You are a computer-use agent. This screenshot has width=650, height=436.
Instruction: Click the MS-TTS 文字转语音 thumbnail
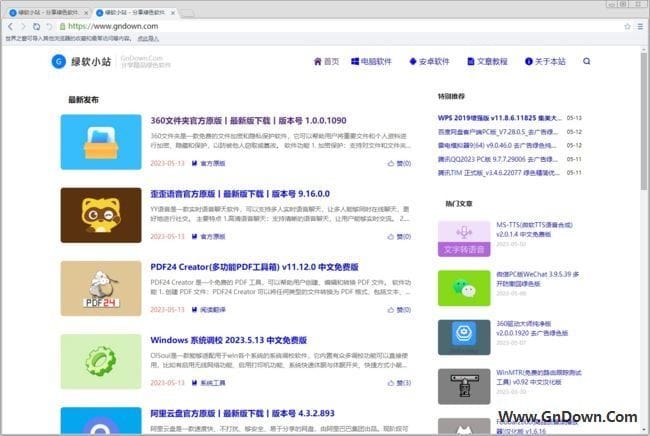[464, 239]
